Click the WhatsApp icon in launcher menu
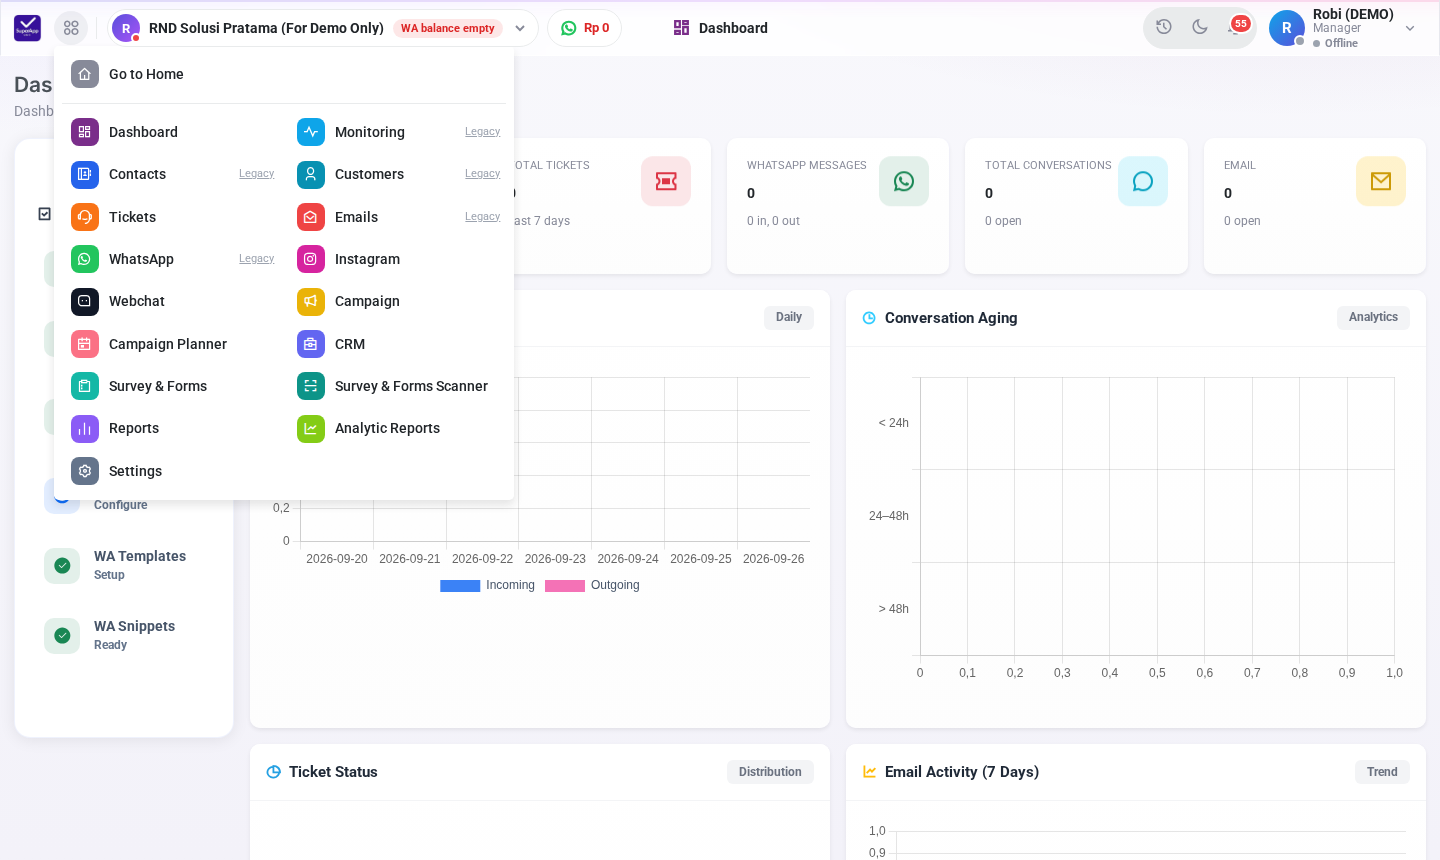 [85, 259]
